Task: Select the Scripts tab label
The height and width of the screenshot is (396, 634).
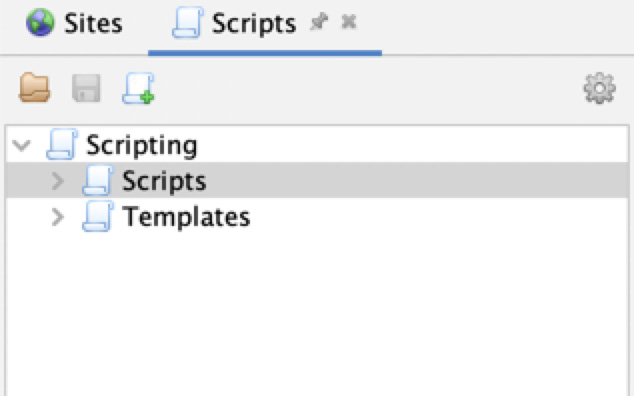Action: [x=254, y=23]
